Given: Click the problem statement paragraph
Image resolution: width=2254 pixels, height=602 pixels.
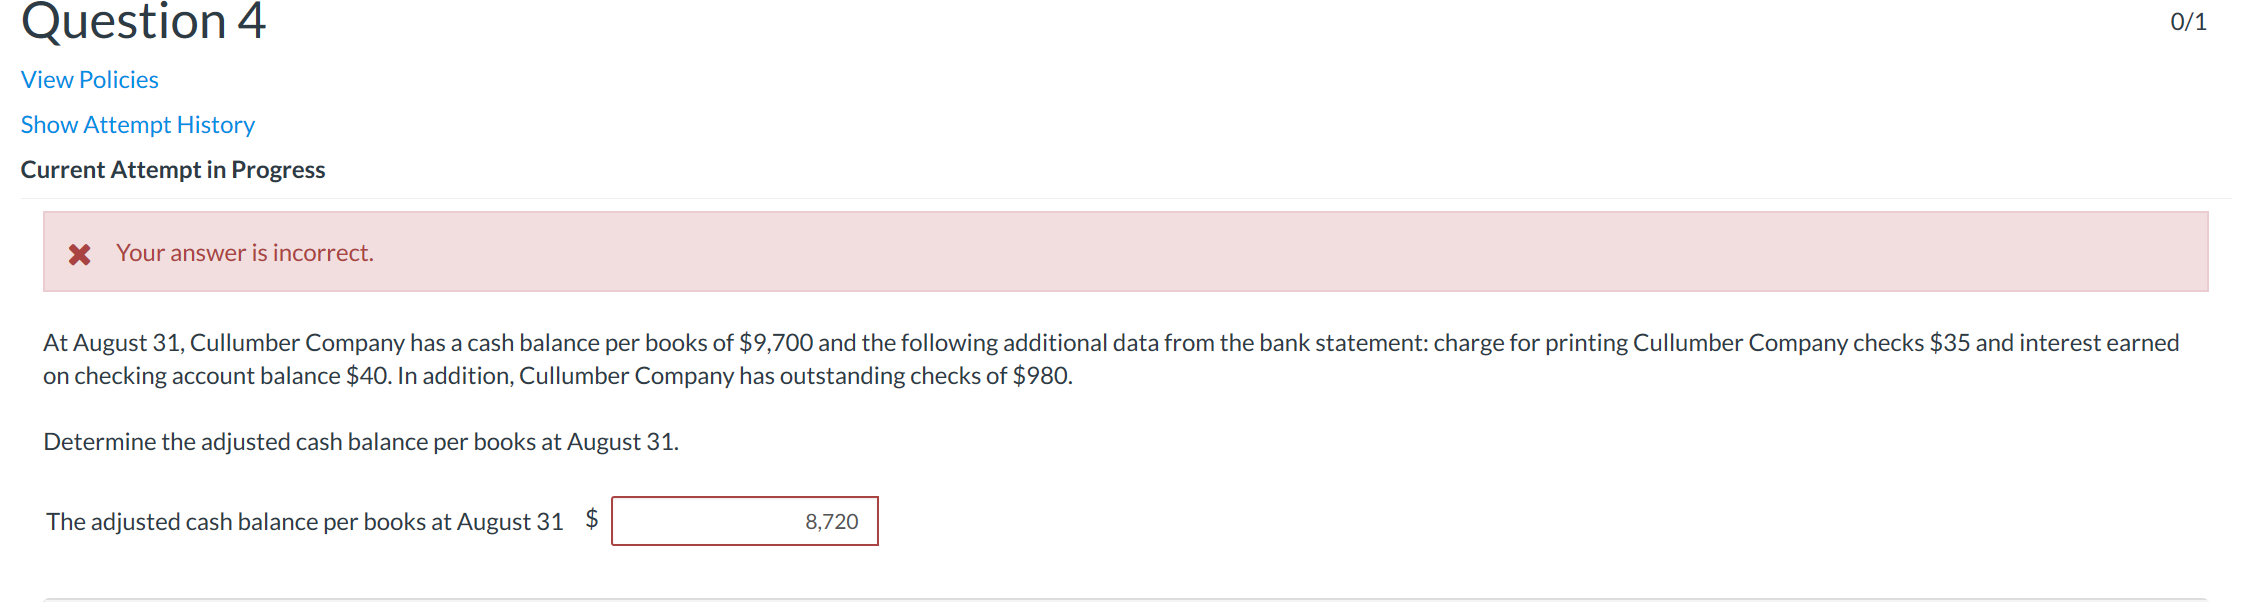Looking at the screenshot, I should (x=1100, y=358).
